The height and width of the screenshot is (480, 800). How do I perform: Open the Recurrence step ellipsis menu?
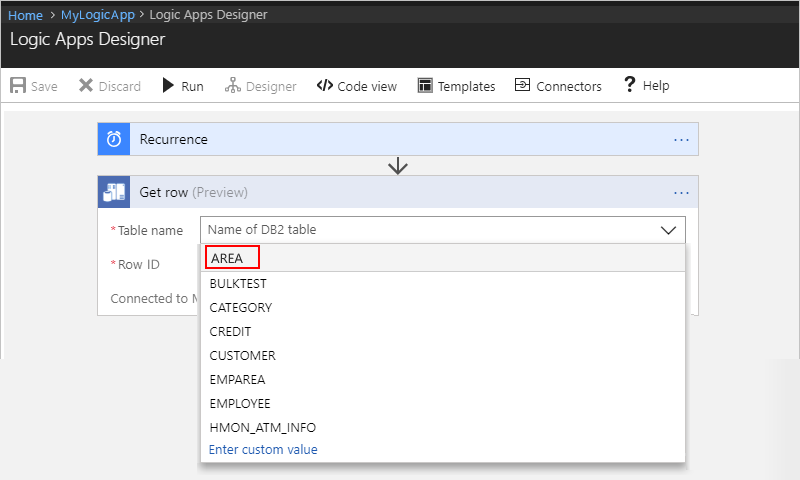tap(681, 140)
